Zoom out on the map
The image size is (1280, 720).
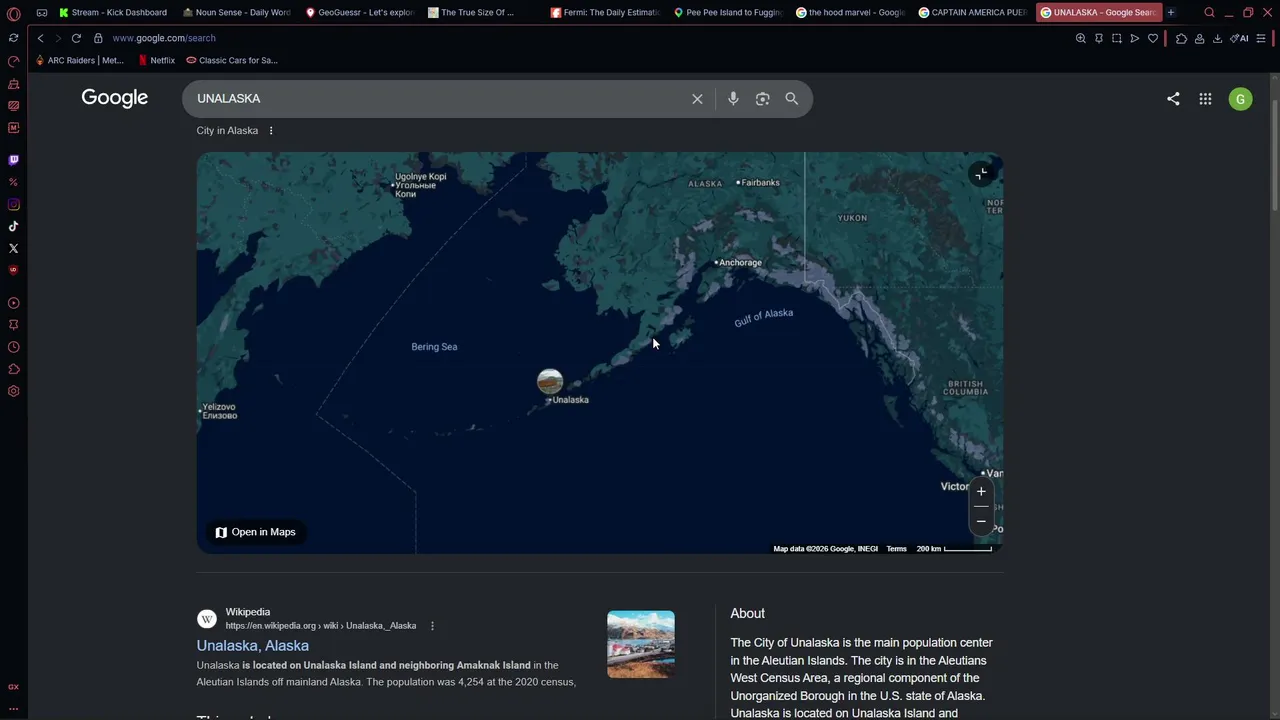click(x=981, y=521)
